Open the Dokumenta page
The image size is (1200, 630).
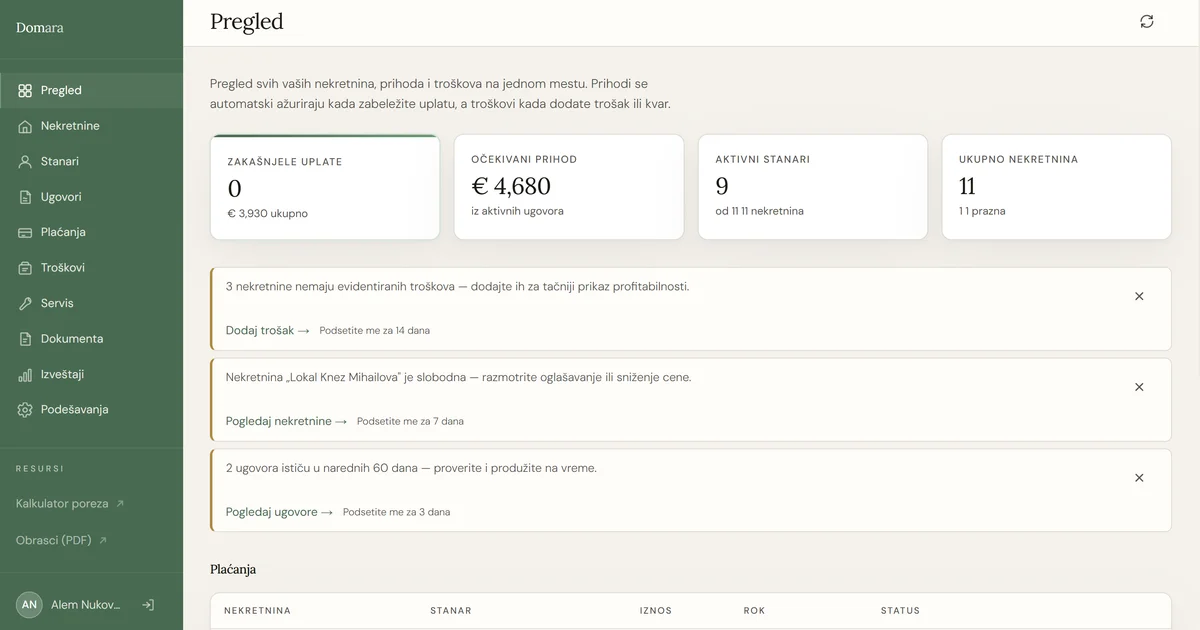pyautogui.click(x=71, y=339)
